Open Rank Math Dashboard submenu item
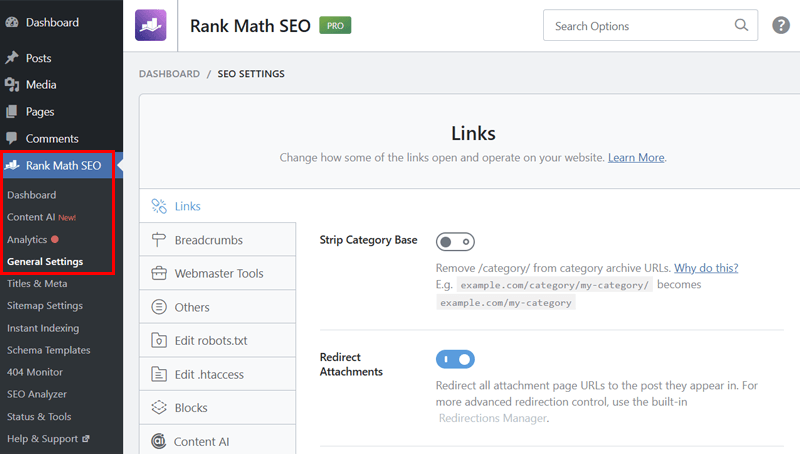Image resolution: width=800 pixels, height=454 pixels. pos(32,195)
